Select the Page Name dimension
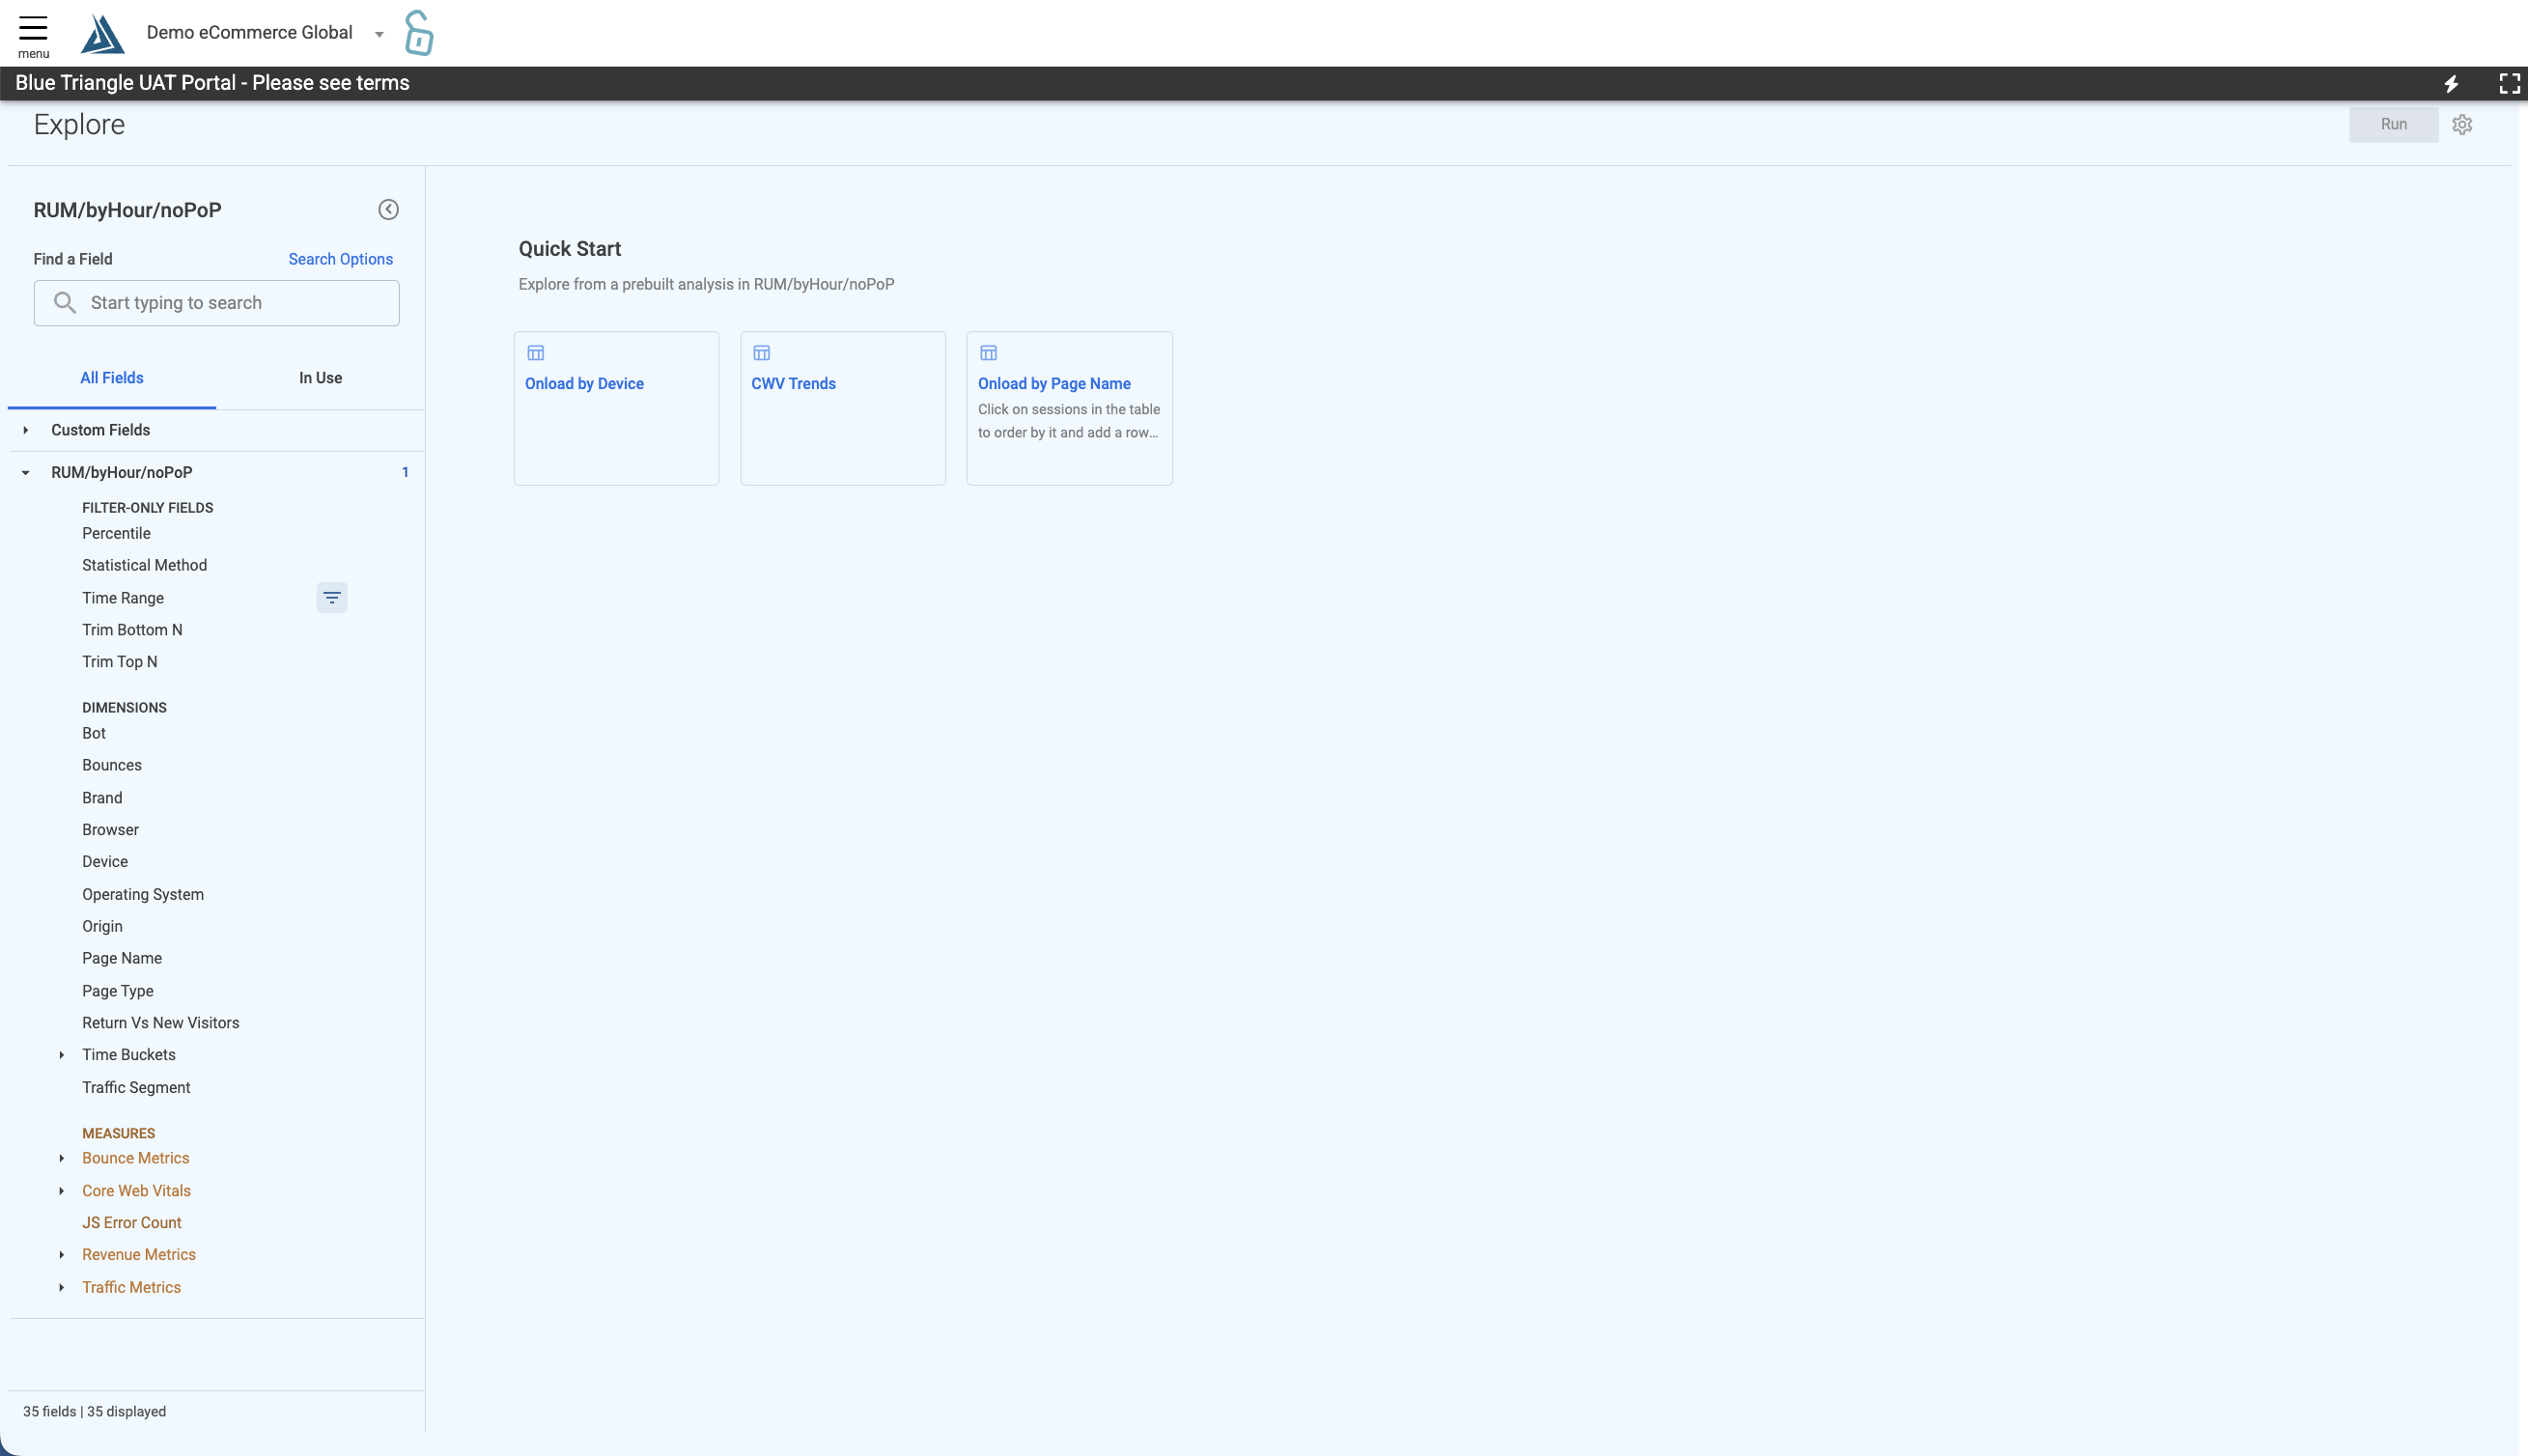The width and height of the screenshot is (2528, 1456). point(122,958)
